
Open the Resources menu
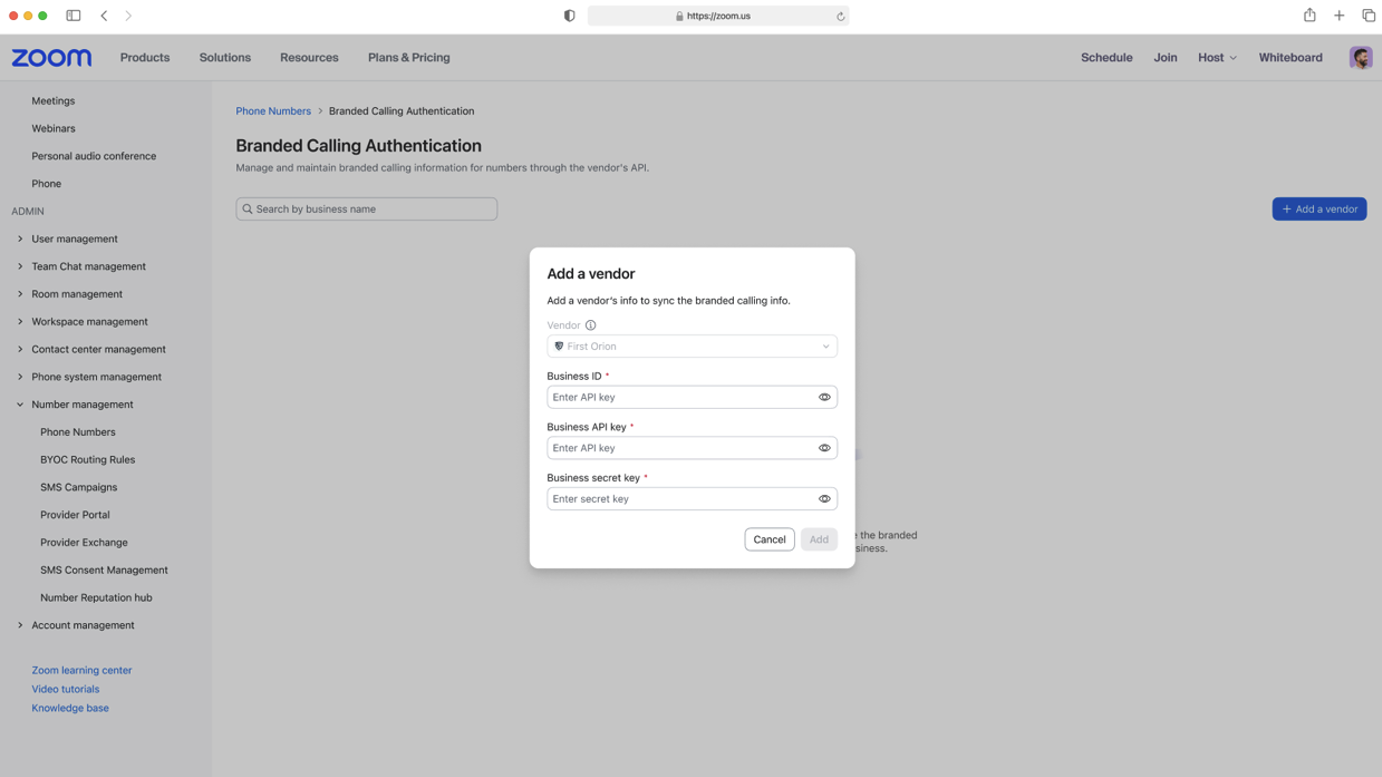[309, 58]
